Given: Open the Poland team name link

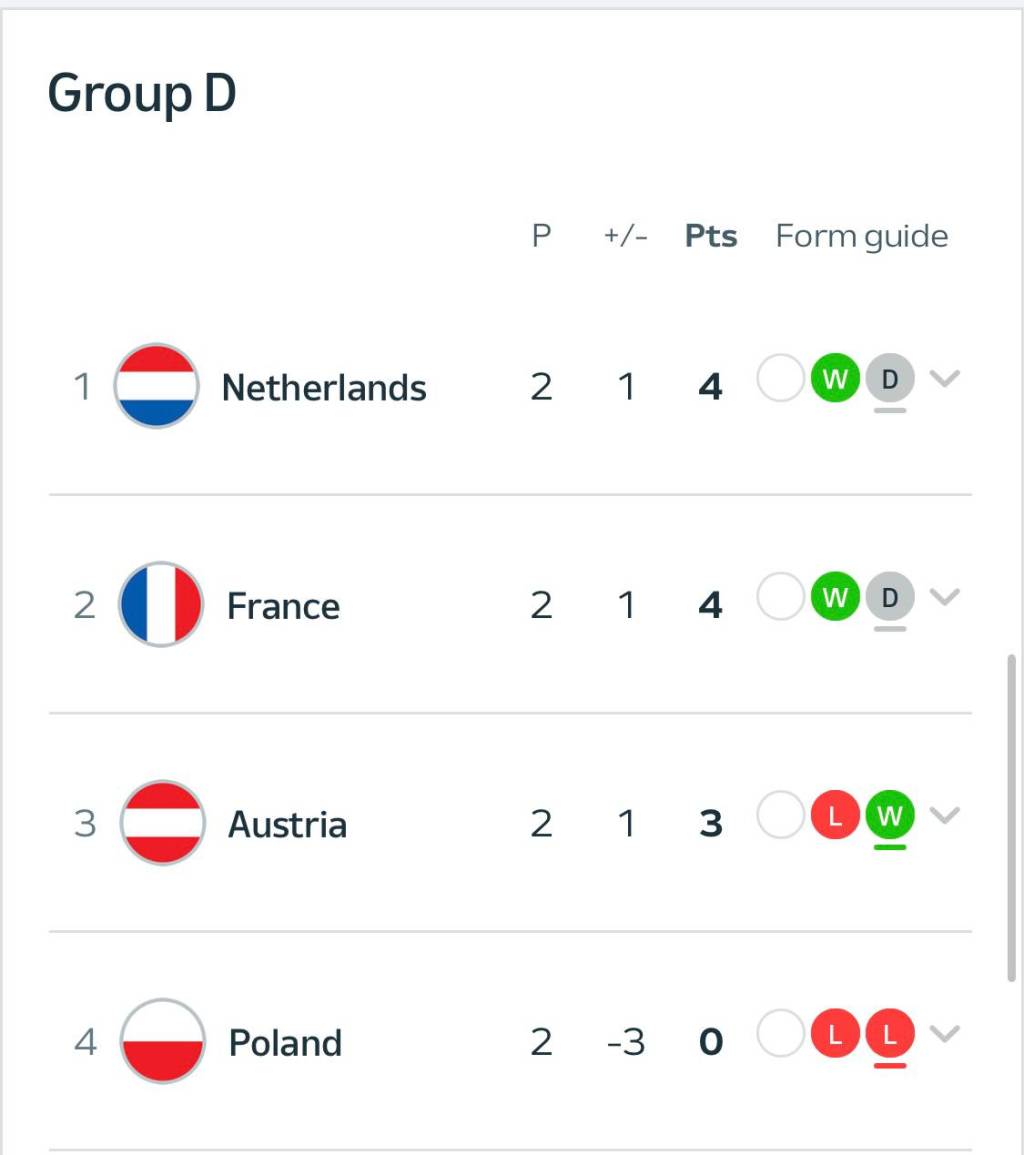Looking at the screenshot, I should click(285, 1043).
